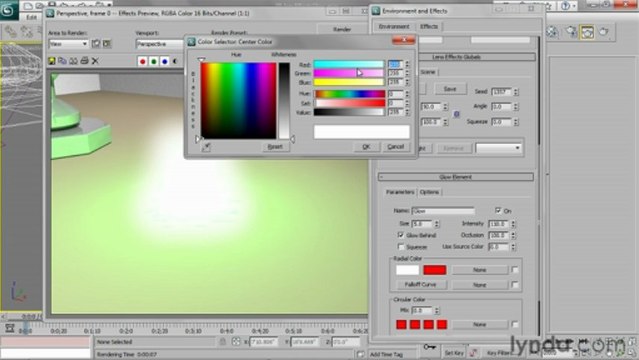Enable Radial falloff map checkbox
Viewport: 639px width, 360px height.
pos(515,285)
